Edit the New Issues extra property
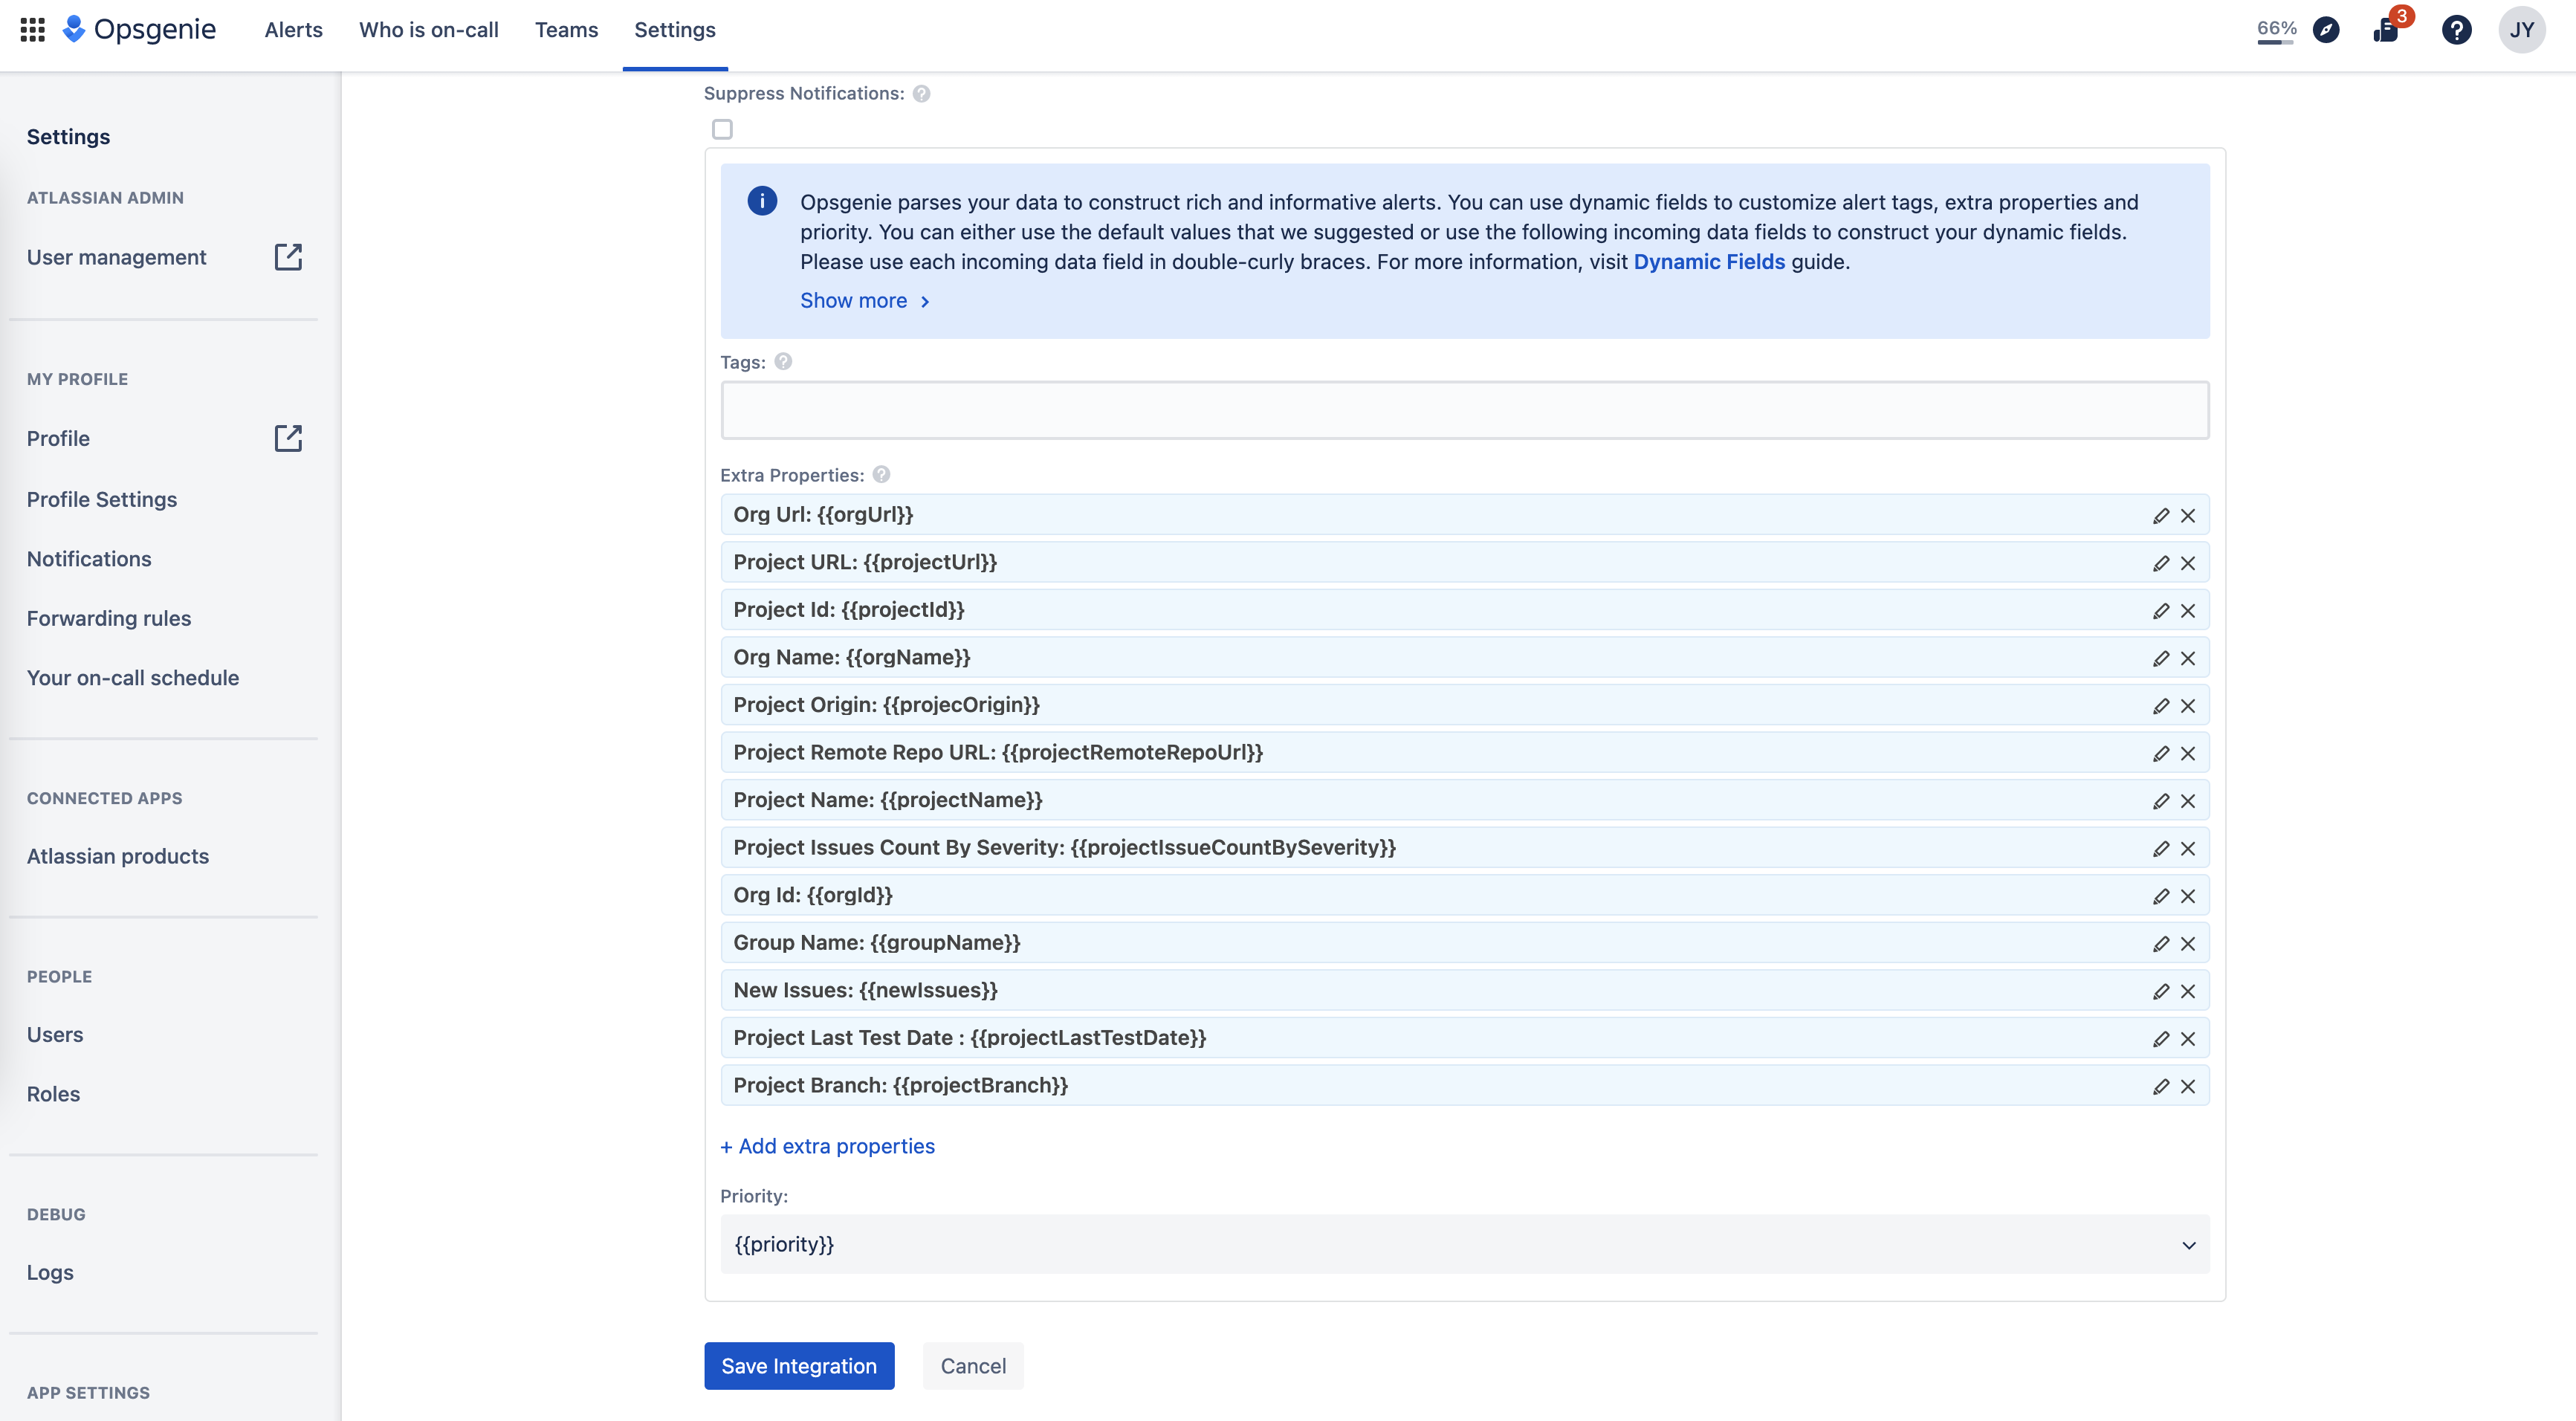The image size is (2576, 1421). (x=2161, y=991)
